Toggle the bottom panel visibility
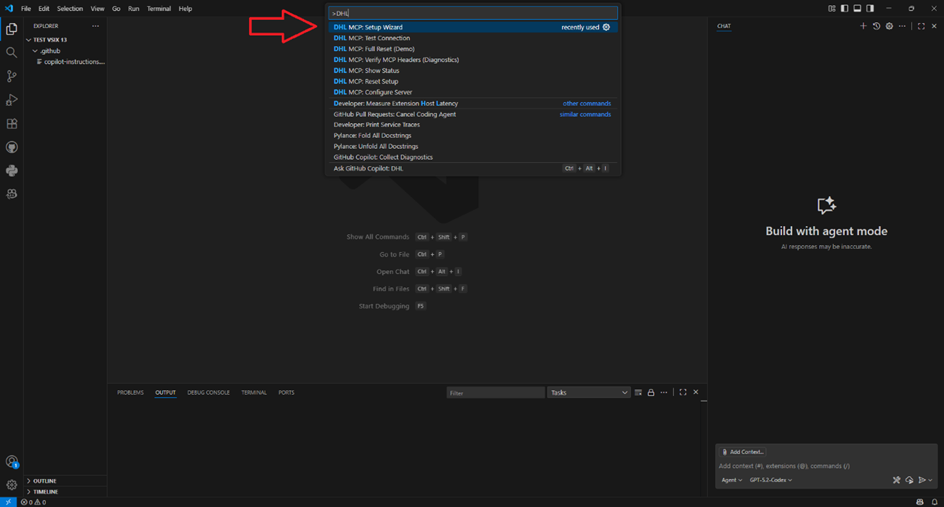This screenshot has height=507, width=944. 857,8
